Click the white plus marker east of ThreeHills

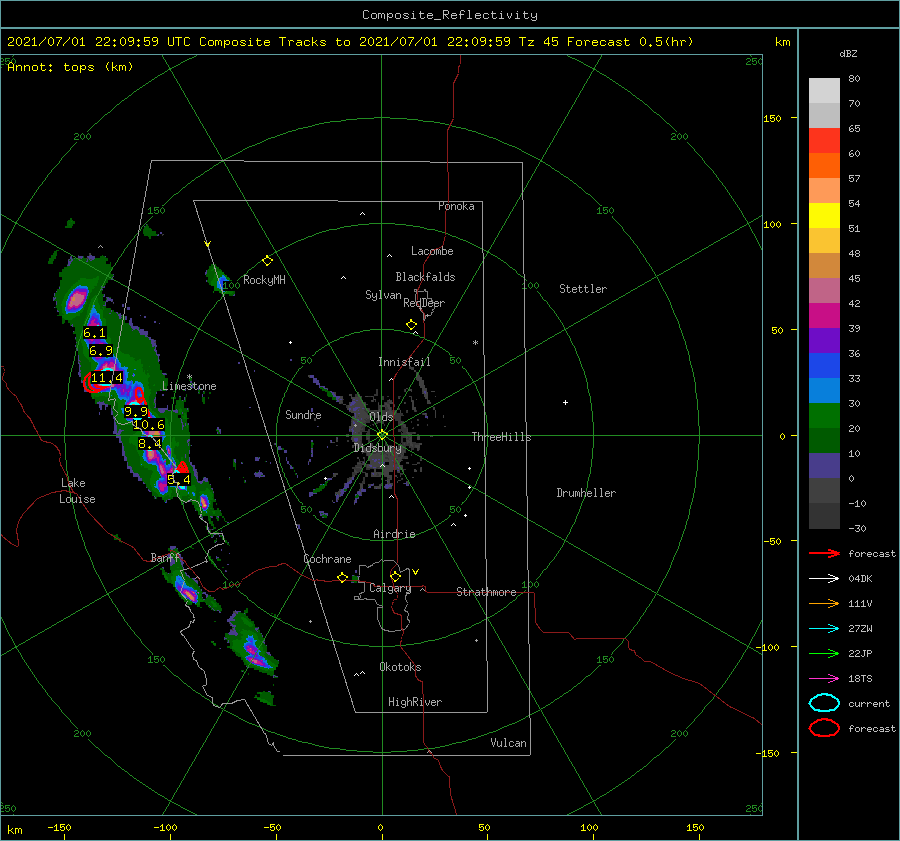coord(565,402)
